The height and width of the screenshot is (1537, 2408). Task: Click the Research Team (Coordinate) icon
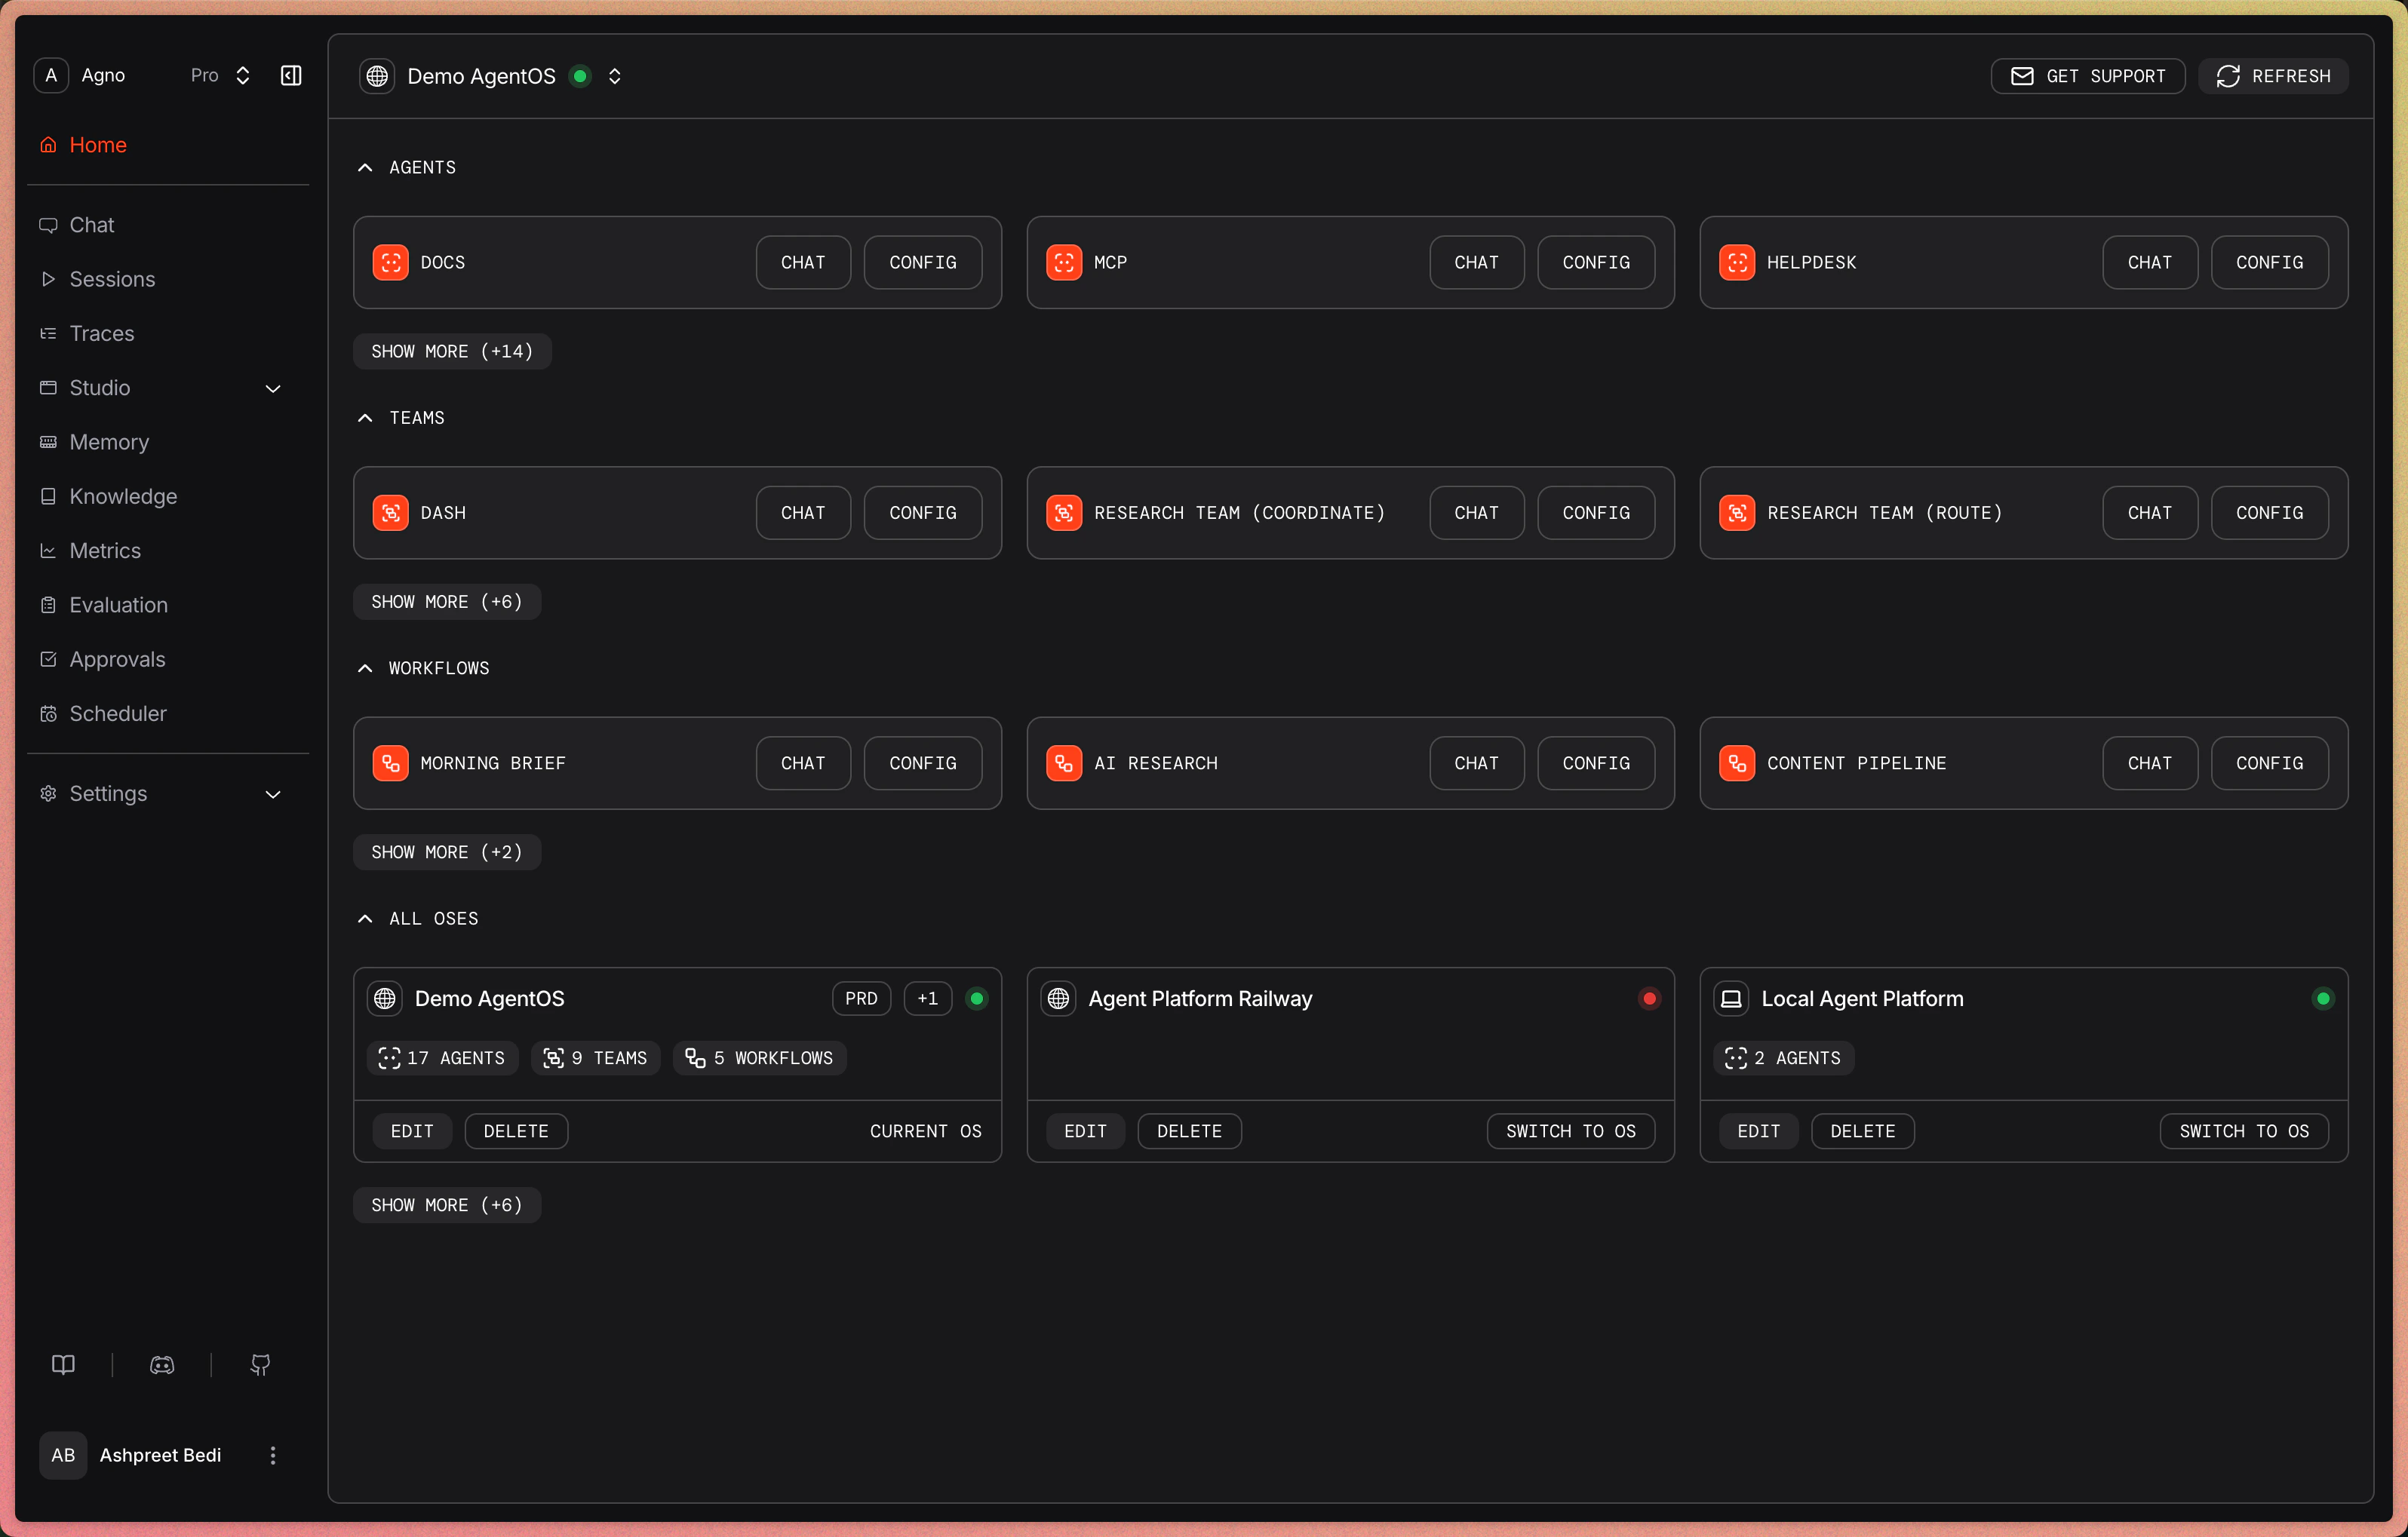(x=1064, y=513)
